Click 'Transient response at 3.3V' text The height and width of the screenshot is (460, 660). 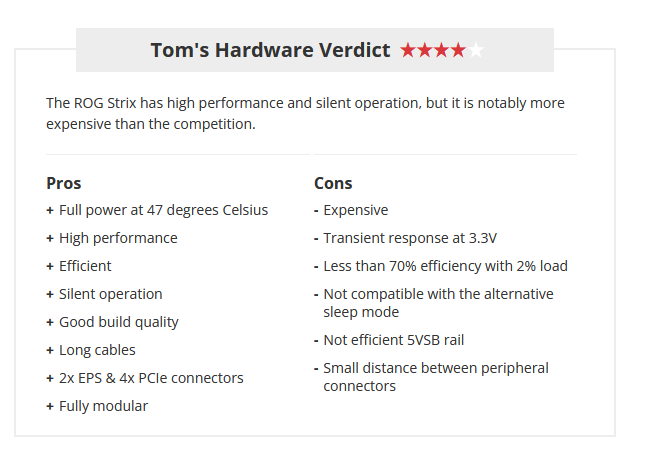(410, 238)
